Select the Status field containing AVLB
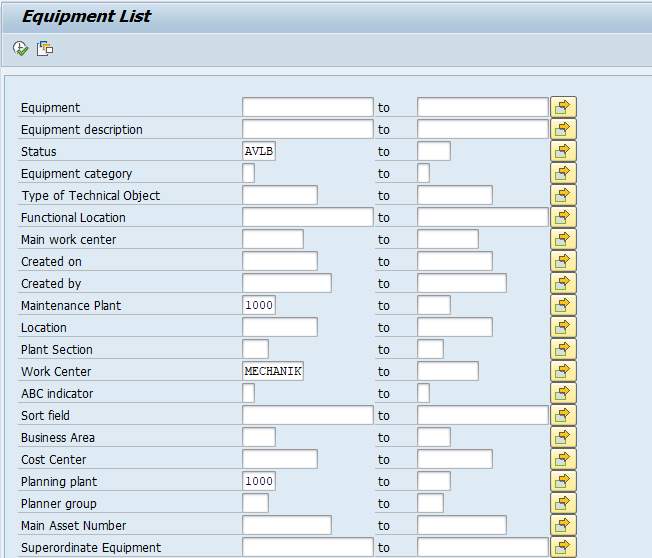 [258, 151]
